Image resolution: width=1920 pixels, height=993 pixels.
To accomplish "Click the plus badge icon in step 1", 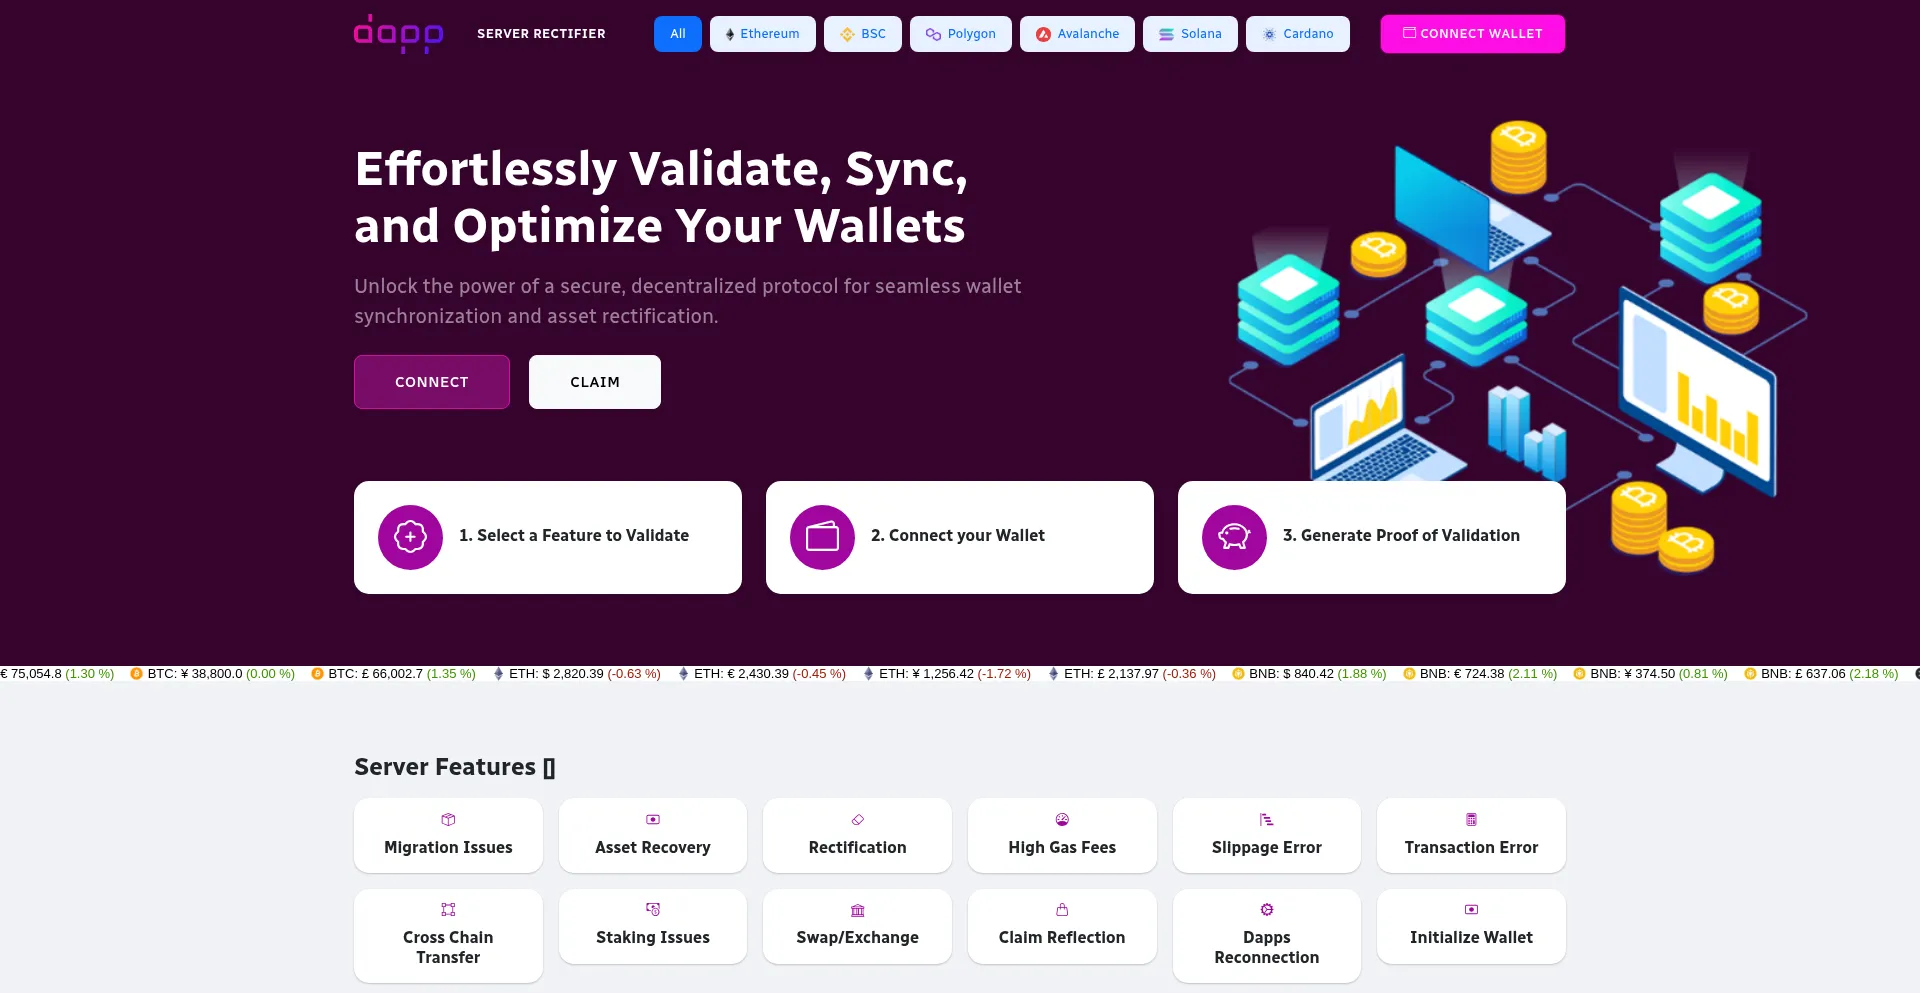I will coord(410,537).
